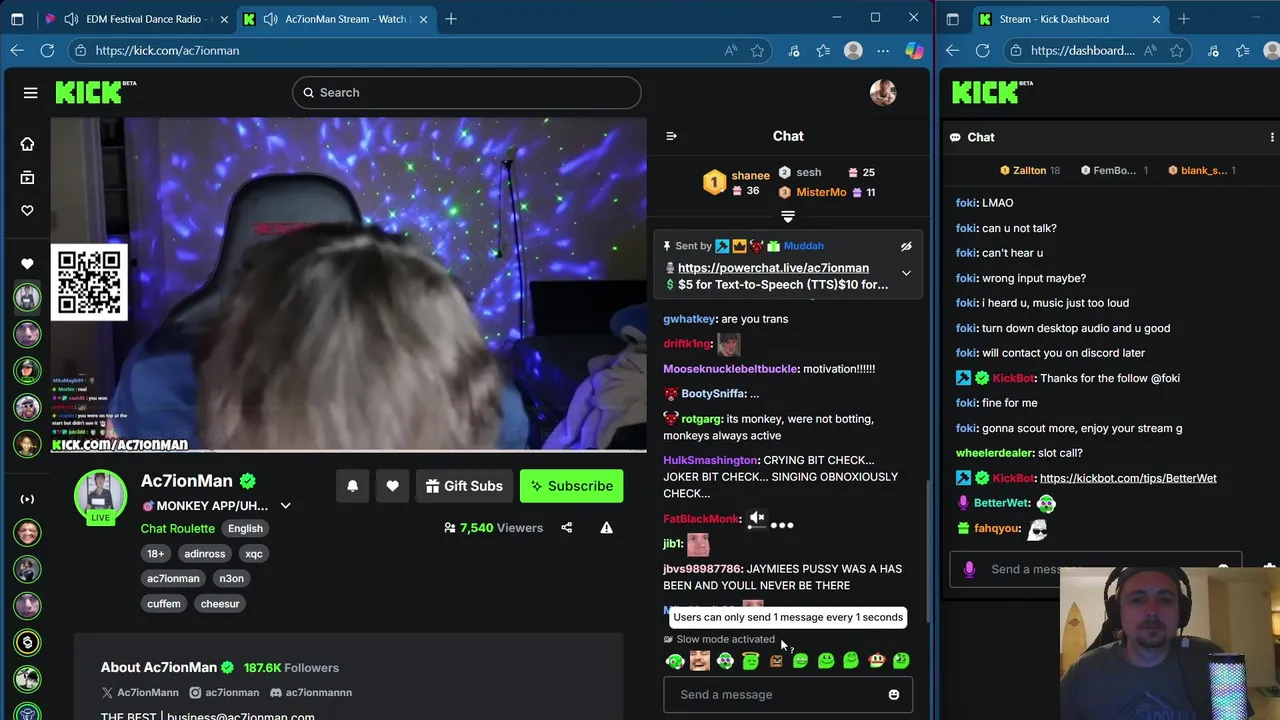1280x720 pixels.
Task: Insert the first green headphone emote
Action: coord(675,661)
